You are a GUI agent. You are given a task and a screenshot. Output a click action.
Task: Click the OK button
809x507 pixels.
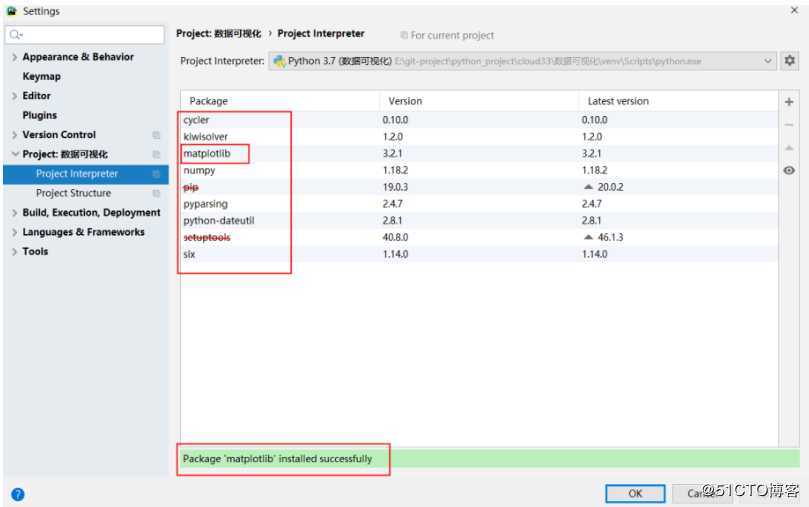click(x=635, y=493)
